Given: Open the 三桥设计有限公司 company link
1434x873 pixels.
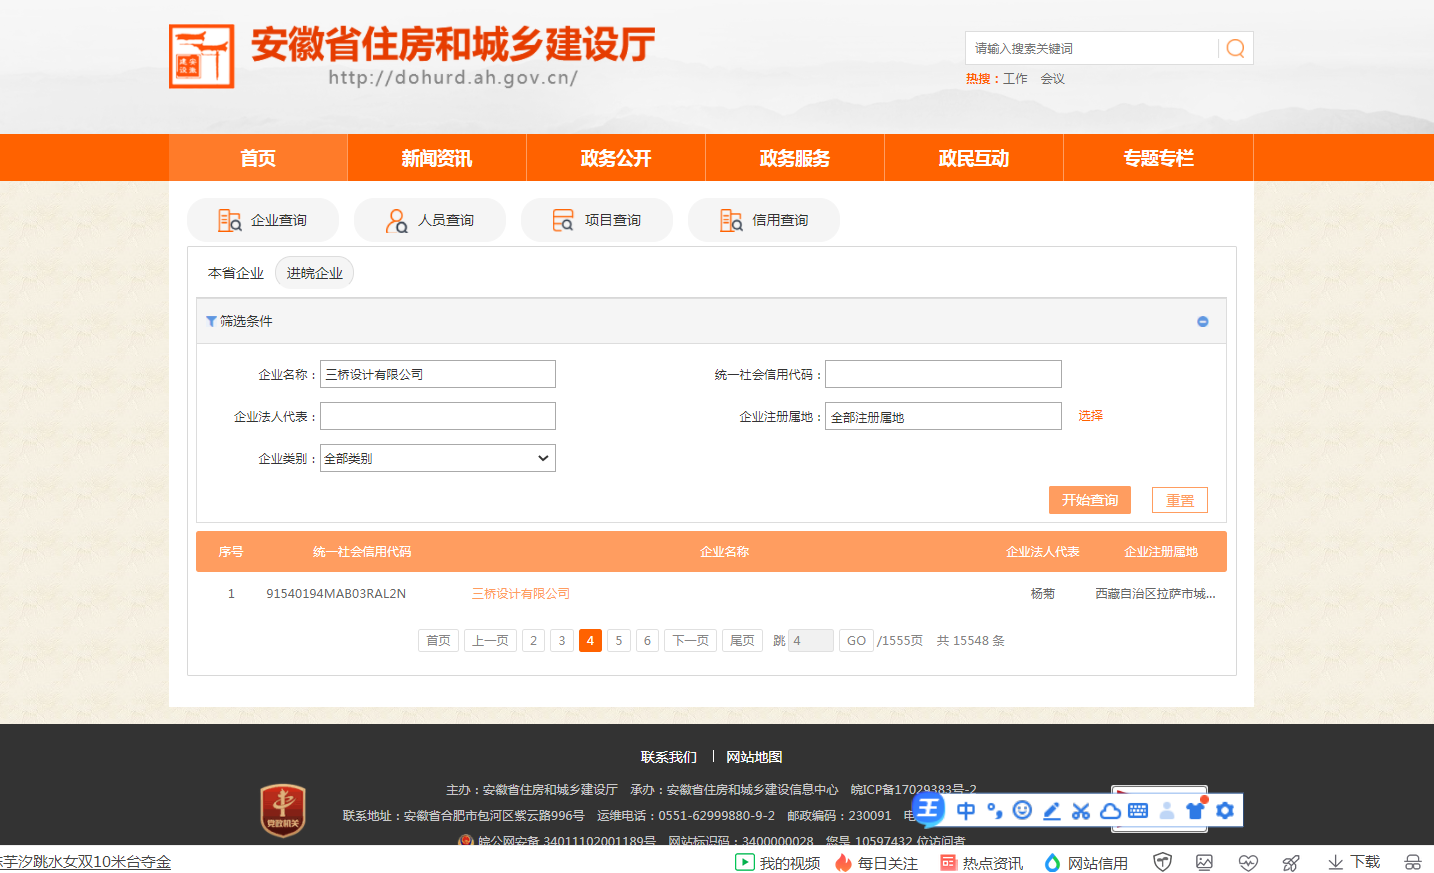Looking at the screenshot, I should click(x=521, y=593).
